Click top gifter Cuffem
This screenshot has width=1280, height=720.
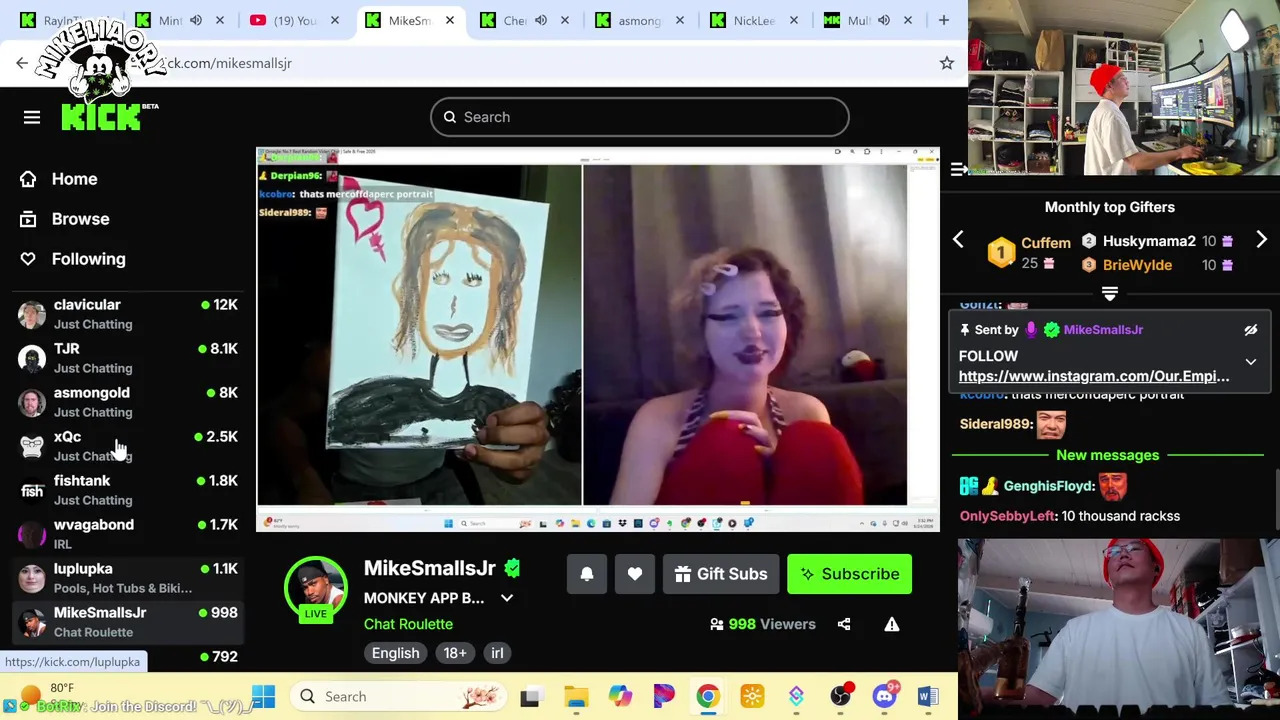[1046, 243]
